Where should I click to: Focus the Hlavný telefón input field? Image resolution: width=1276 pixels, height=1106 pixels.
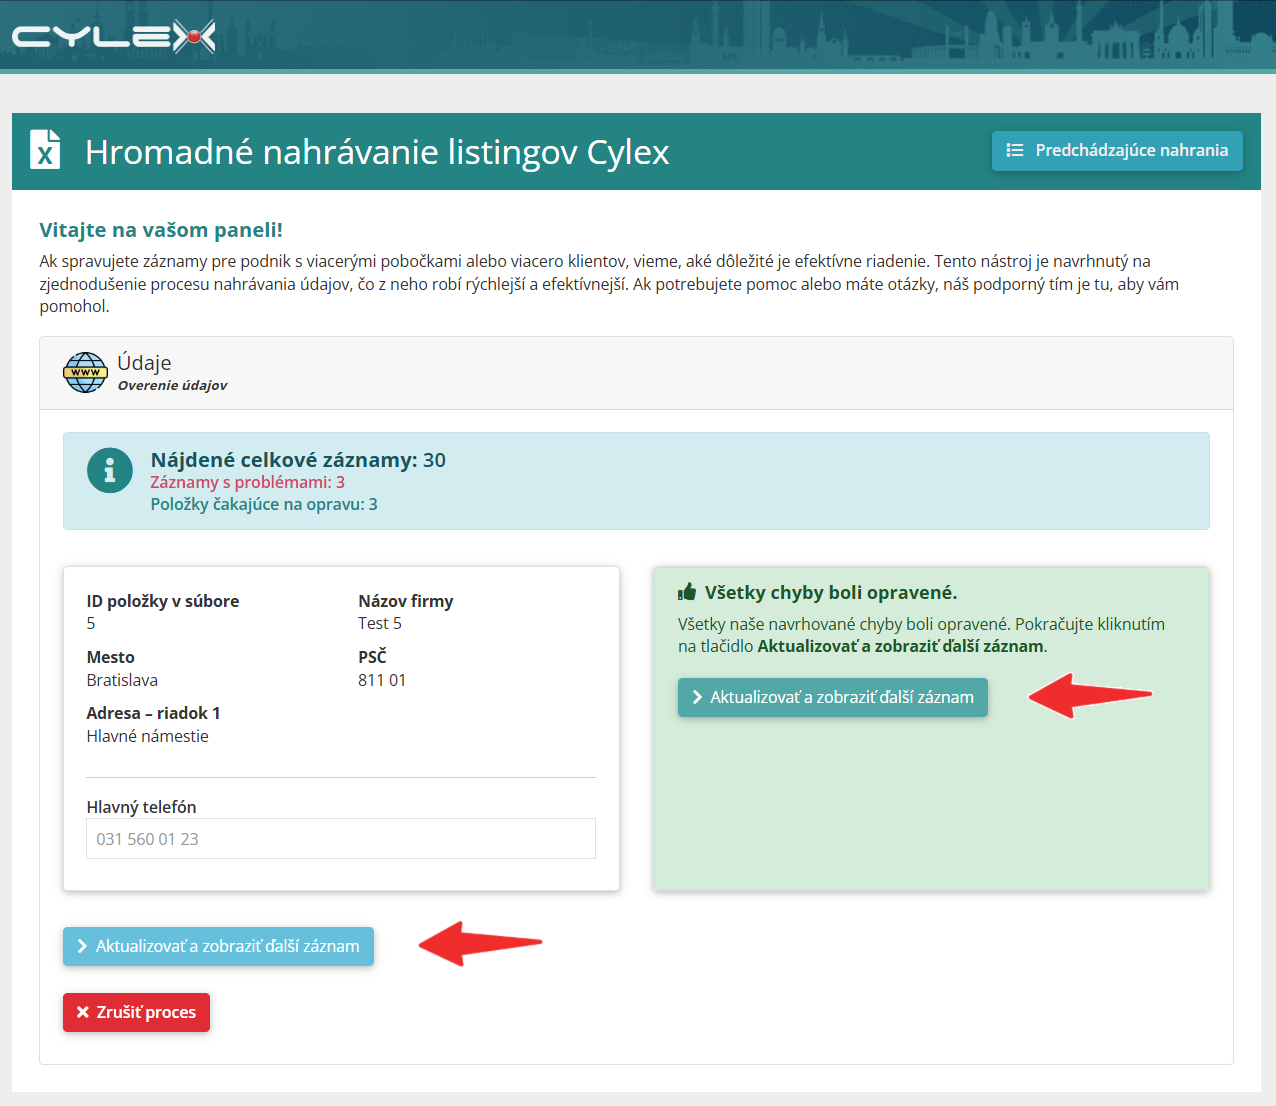pyautogui.click(x=341, y=839)
